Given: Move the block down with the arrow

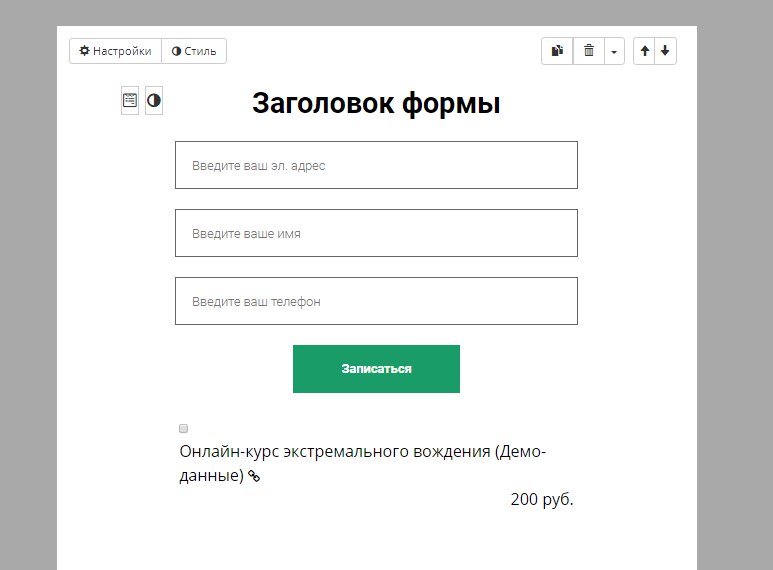Looking at the screenshot, I should pyautogui.click(x=666, y=51).
